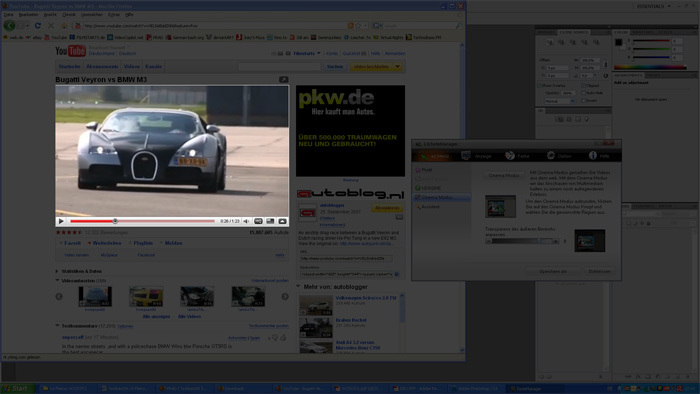Image resolution: width=700 pixels, height=394 pixels.
Task: Collapse the Textkommentare section
Action: [x=57, y=326]
